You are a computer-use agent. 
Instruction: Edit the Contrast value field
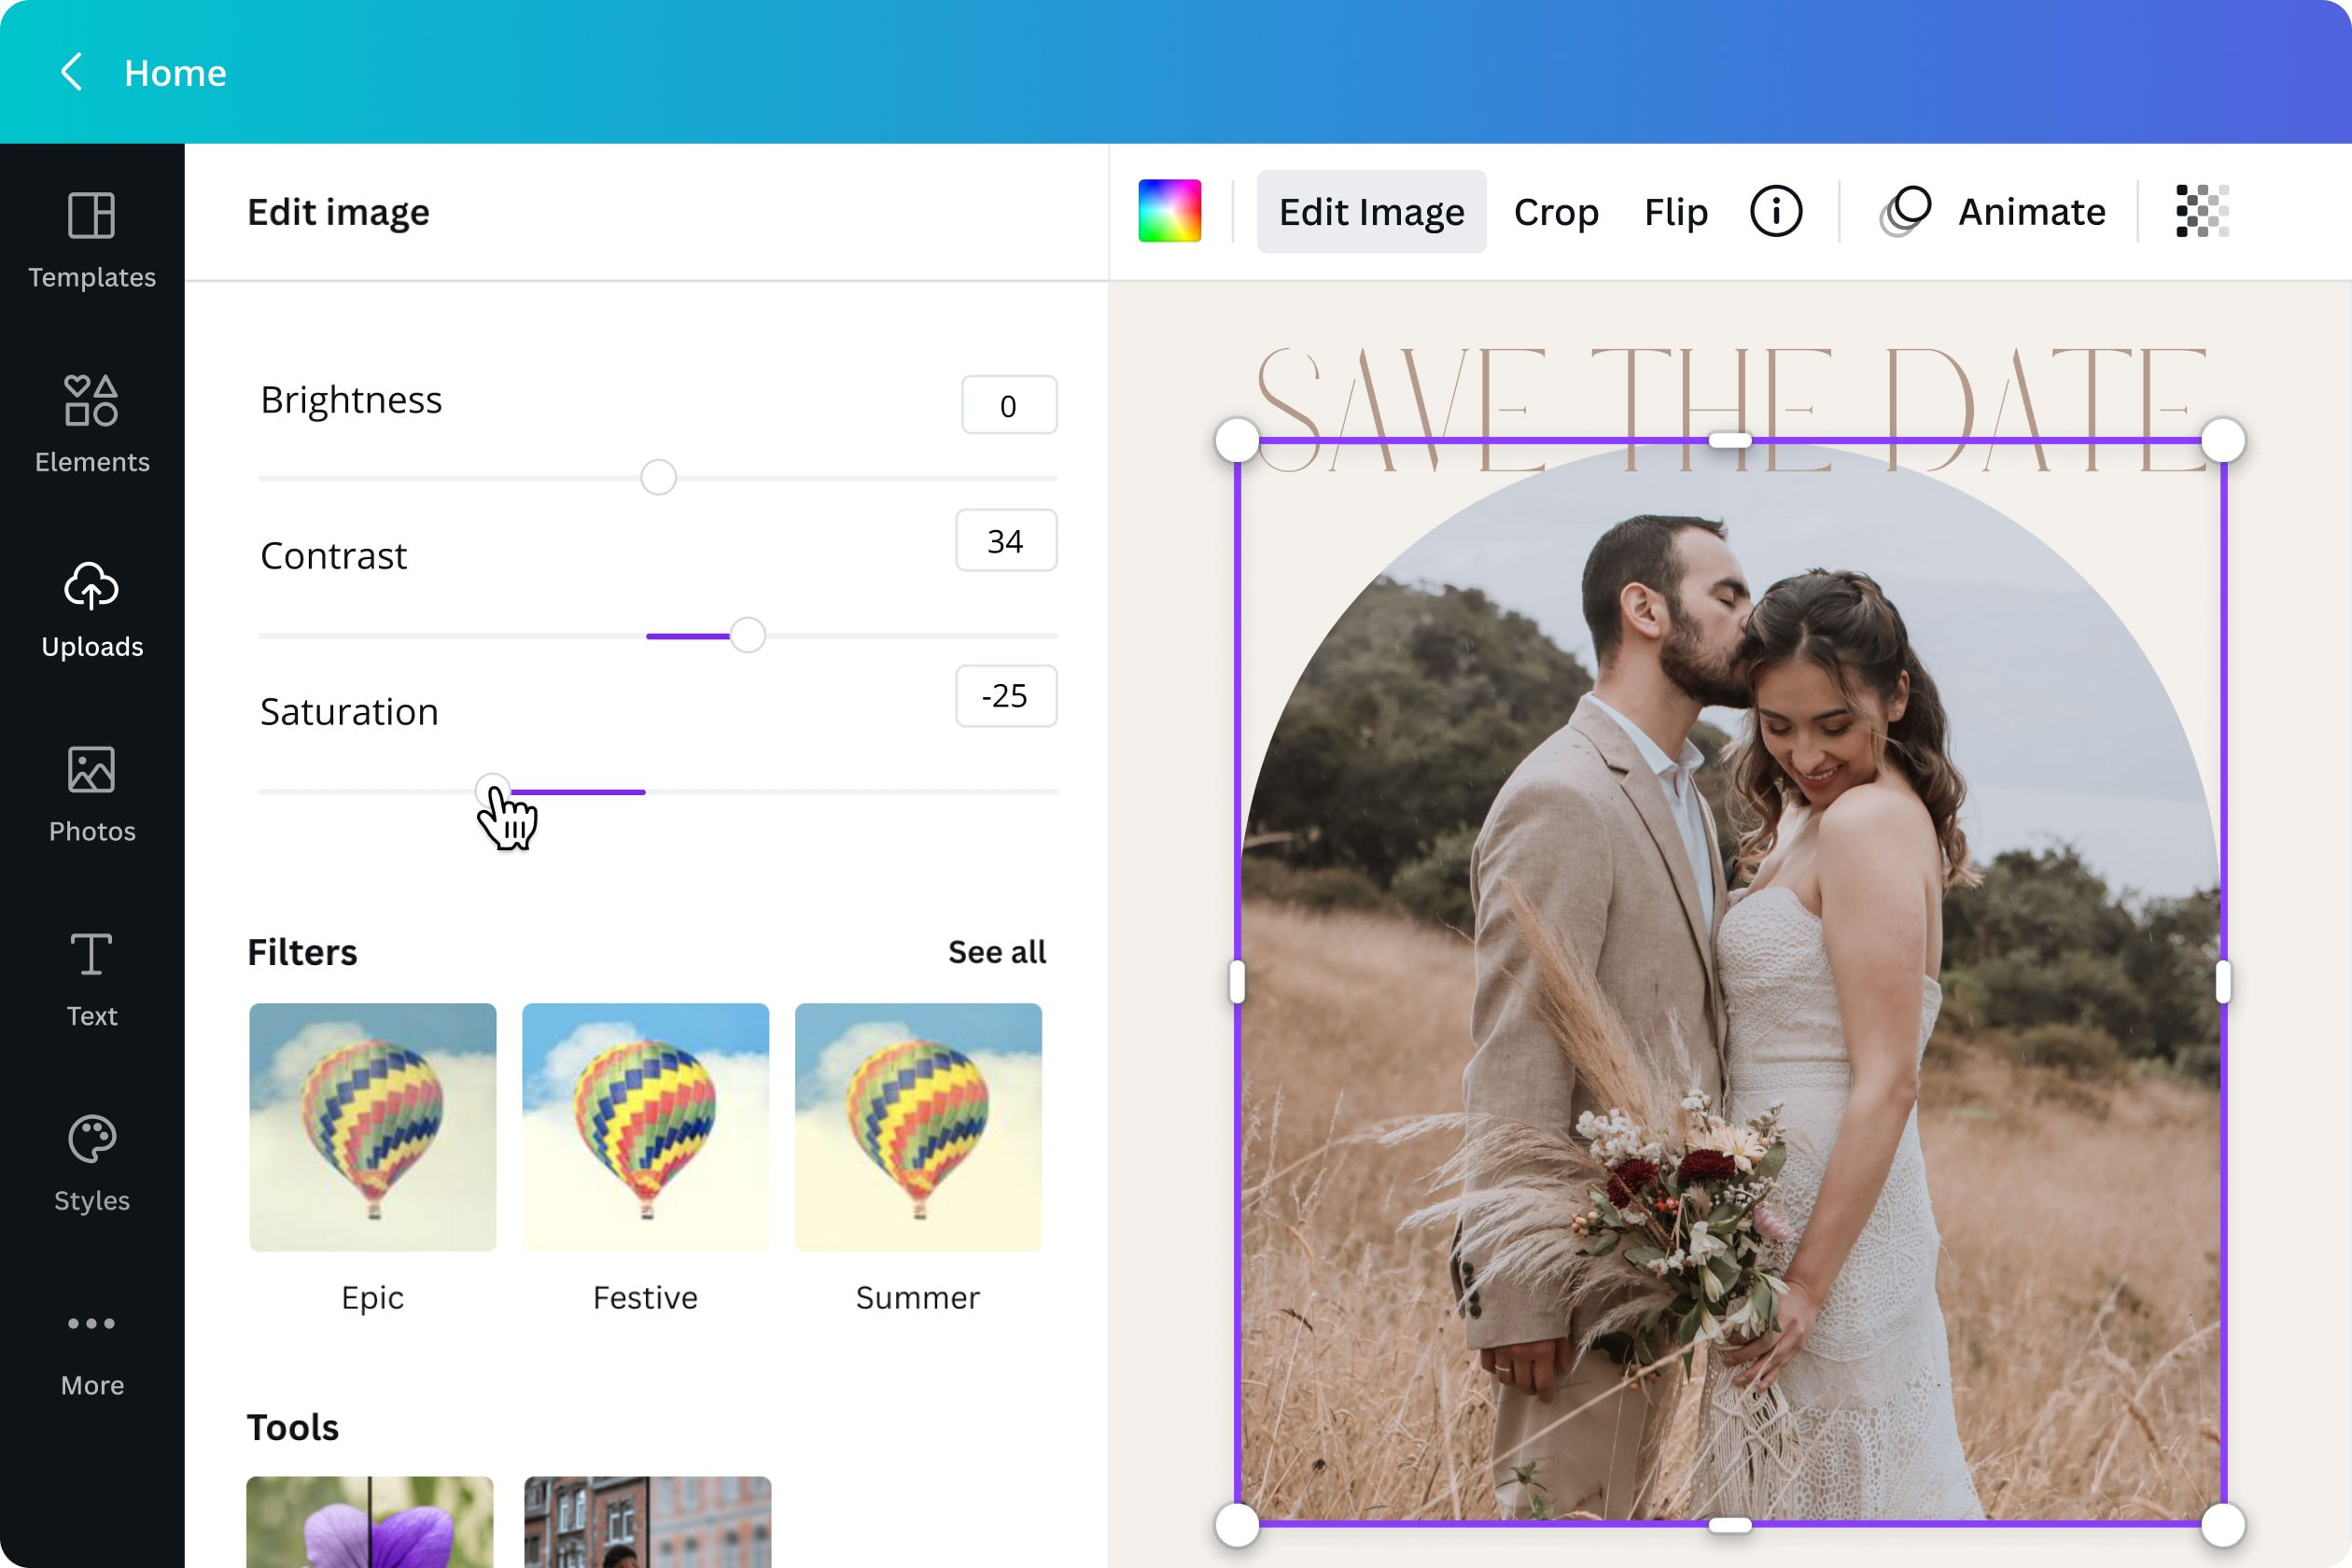tap(1006, 540)
